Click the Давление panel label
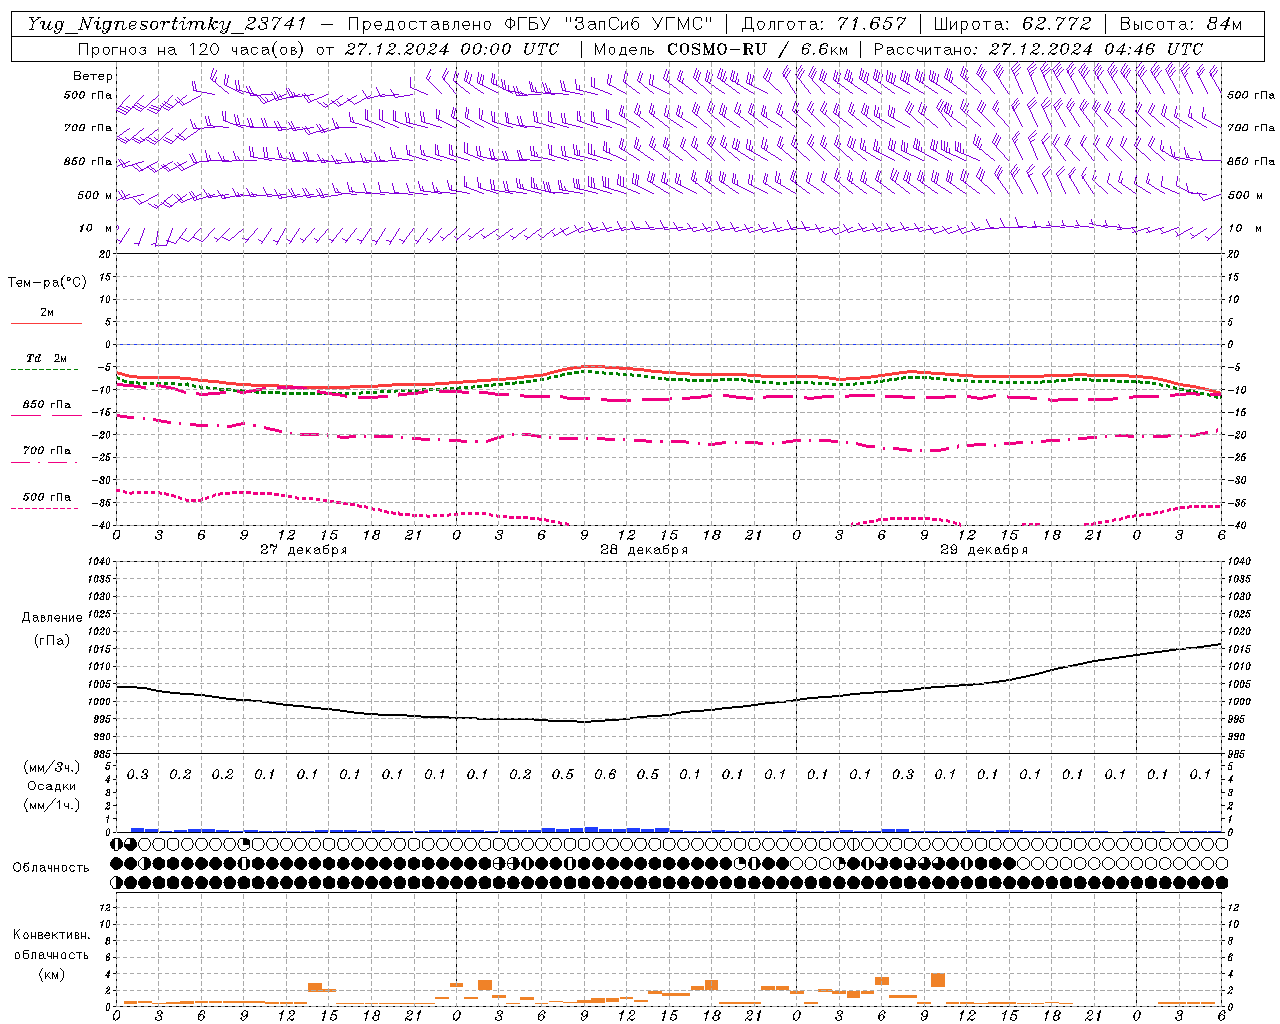 [52, 618]
